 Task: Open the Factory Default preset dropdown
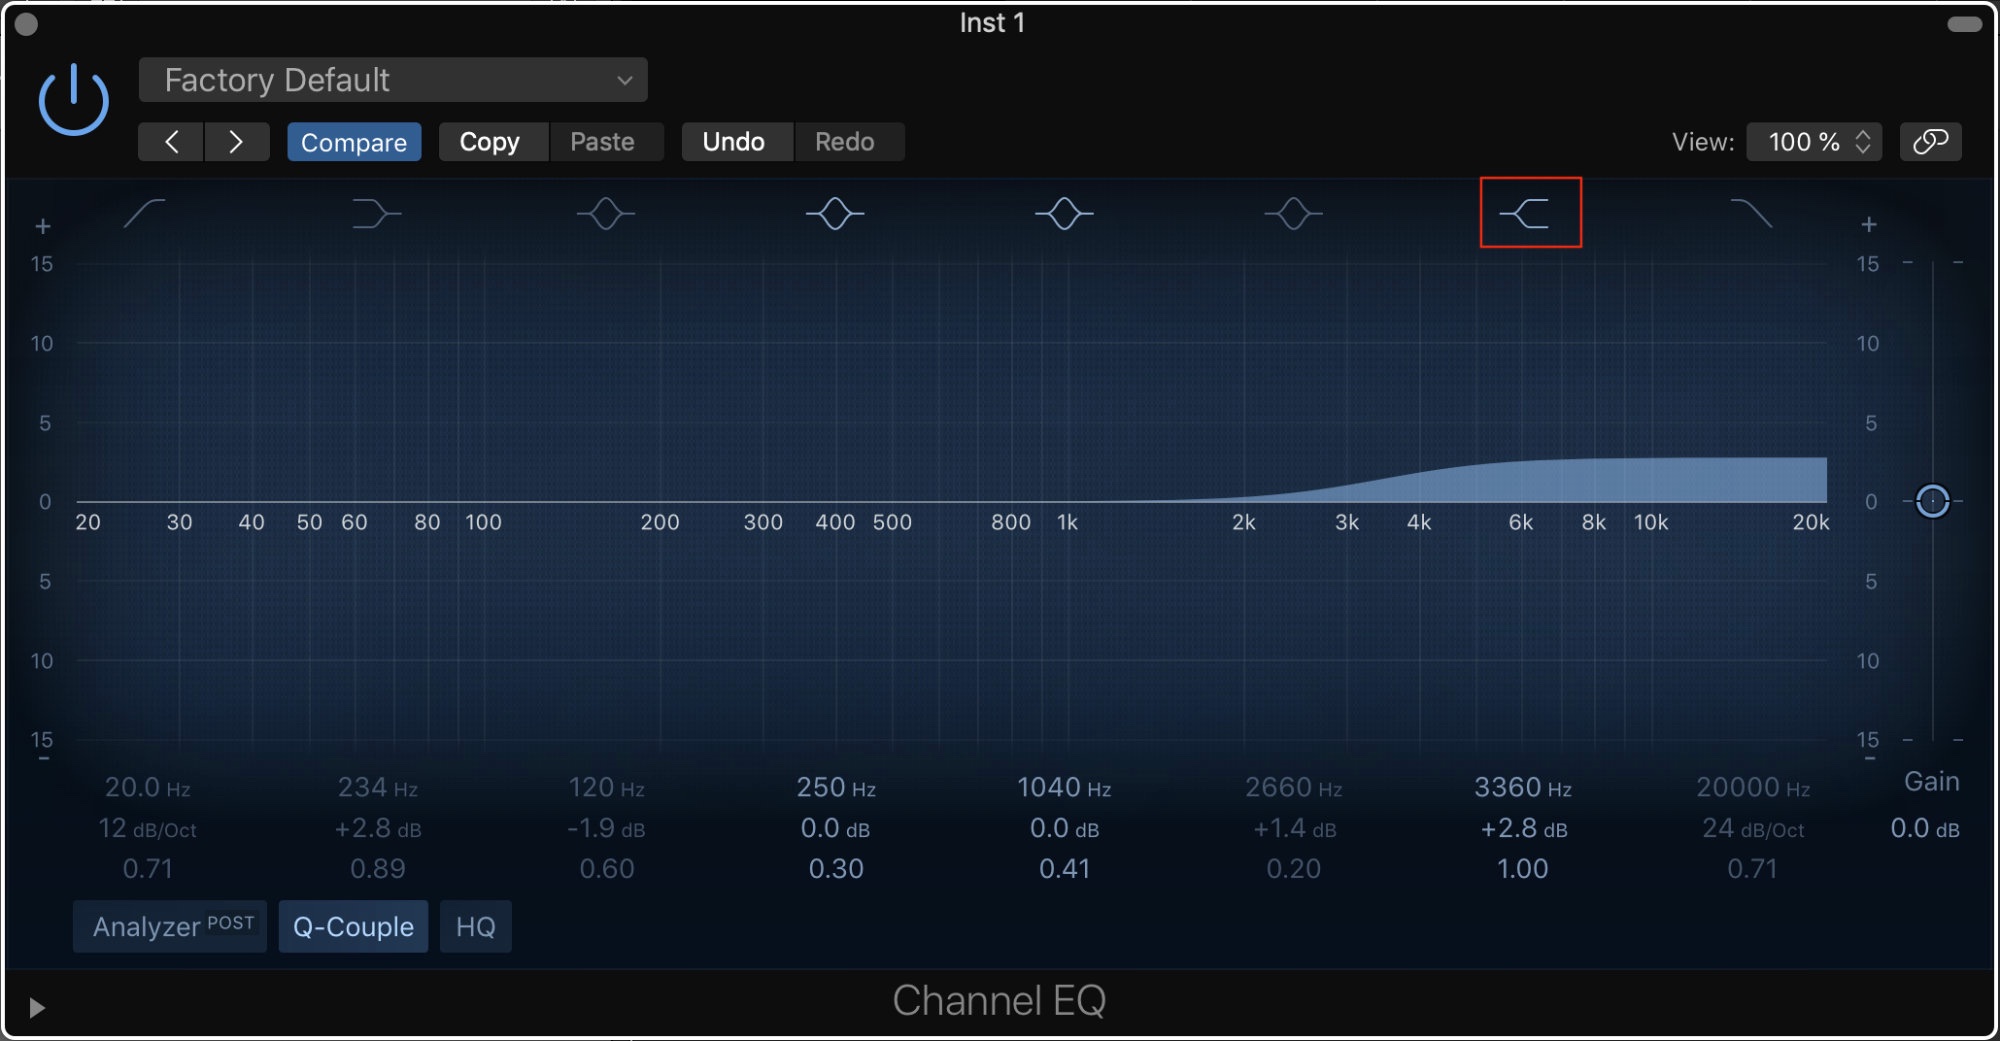tap(393, 80)
